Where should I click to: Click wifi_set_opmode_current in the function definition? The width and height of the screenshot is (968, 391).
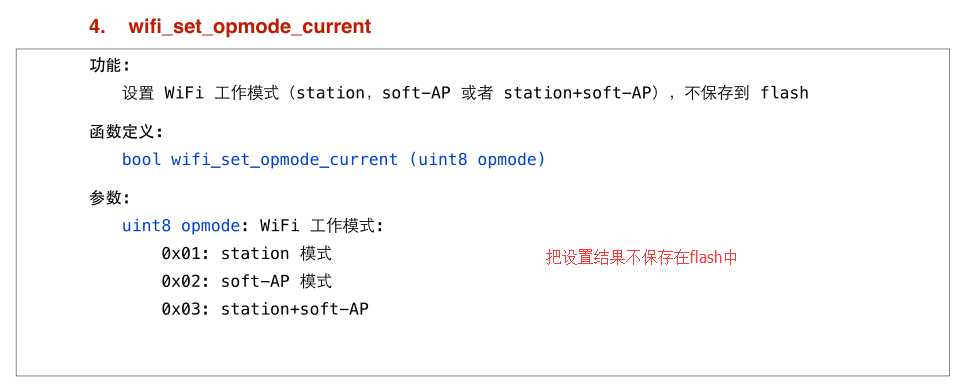pyautogui.click(x=285, y=160)
